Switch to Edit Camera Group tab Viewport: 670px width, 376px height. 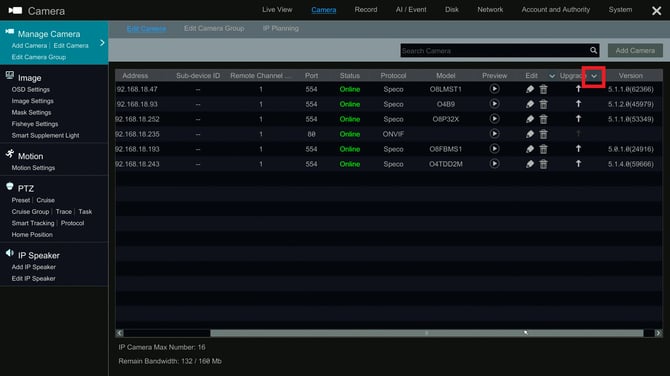[214, 28]
